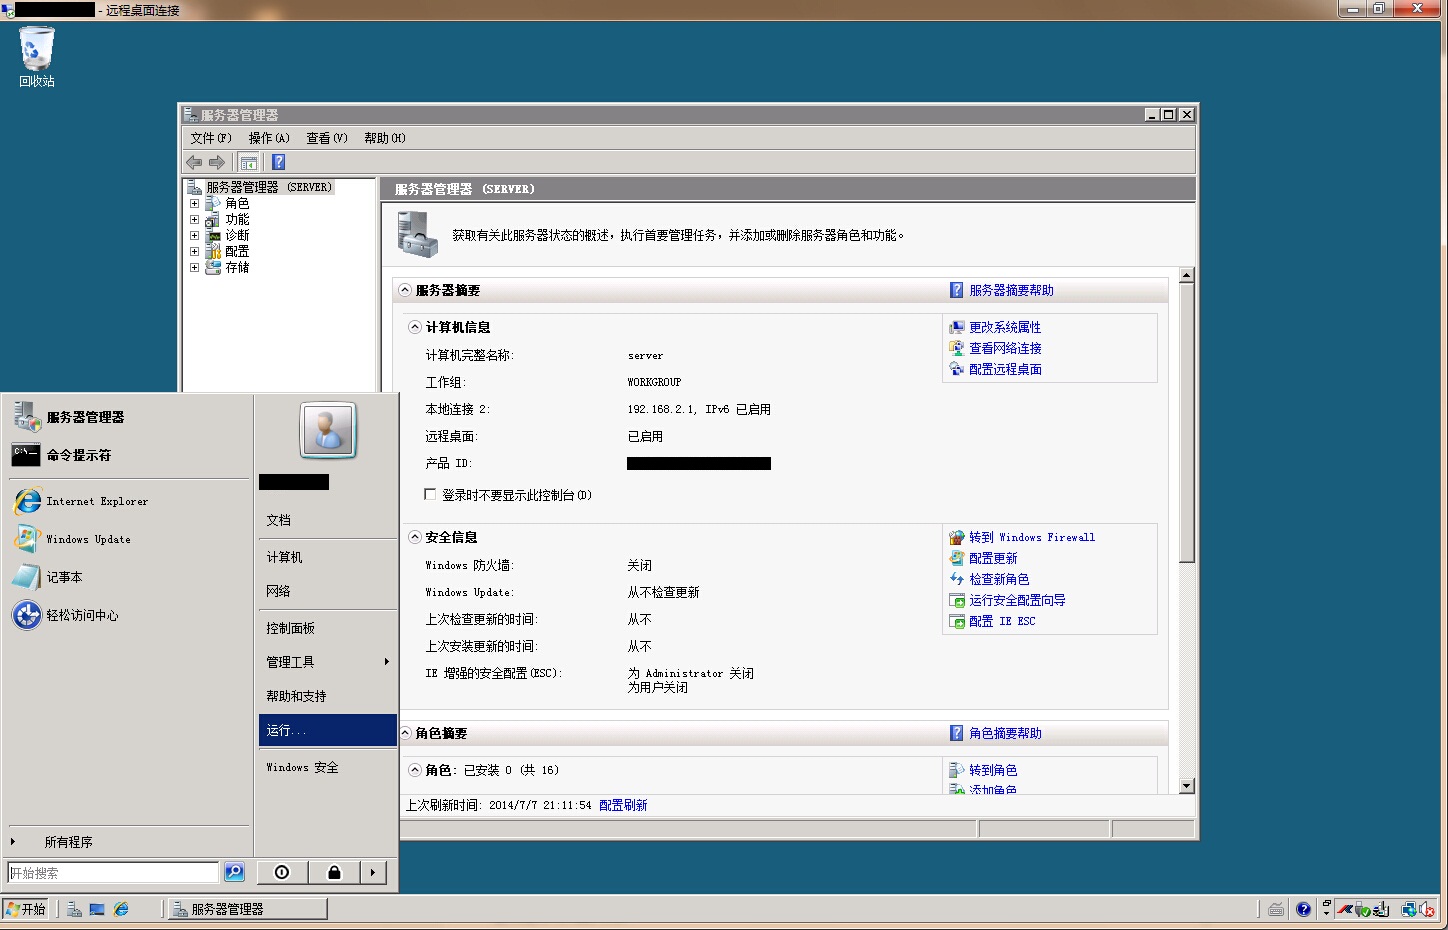Viewport: 1448px width, 930px height.
Task: Click the 服务器摘要帮助 link
Action: (1011, 290)
